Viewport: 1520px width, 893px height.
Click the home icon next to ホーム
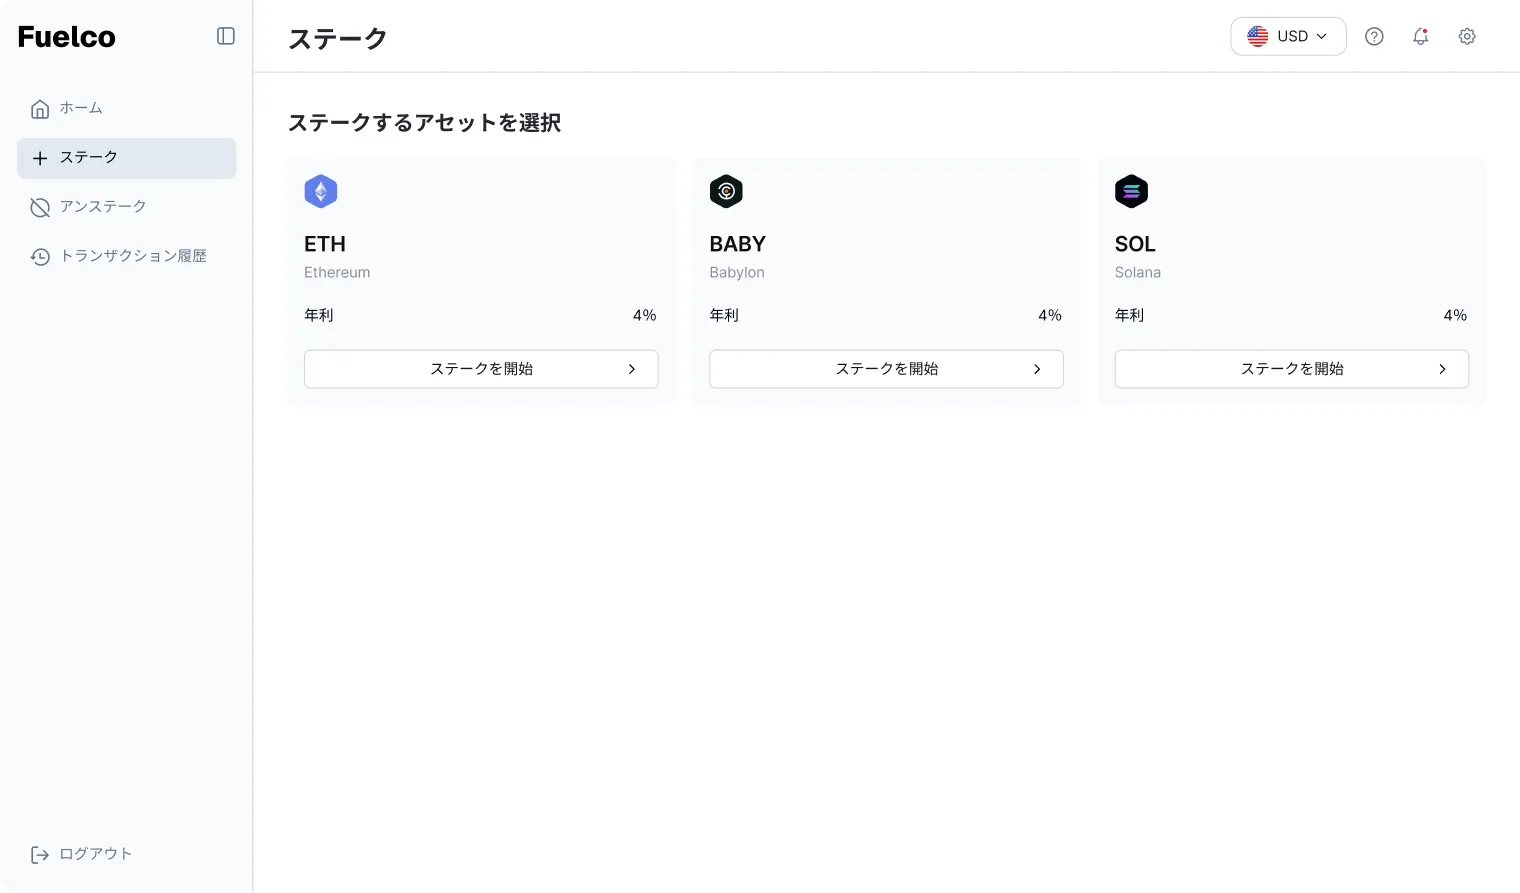pos(40,108)
